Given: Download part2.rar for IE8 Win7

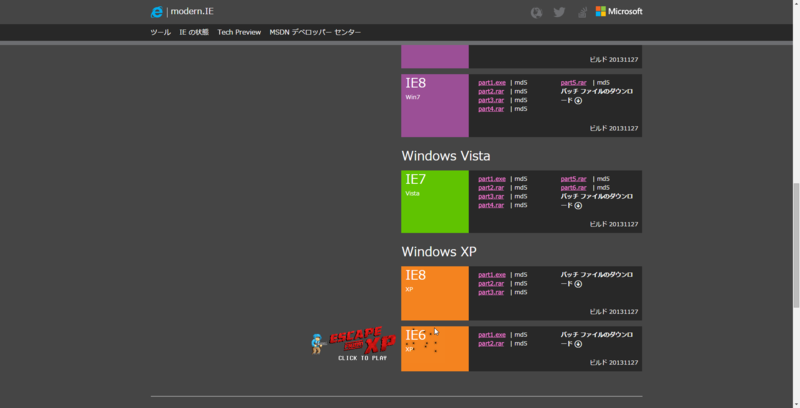Looking at the screenshot, I should pyautogui.click(x=491, y=91).
